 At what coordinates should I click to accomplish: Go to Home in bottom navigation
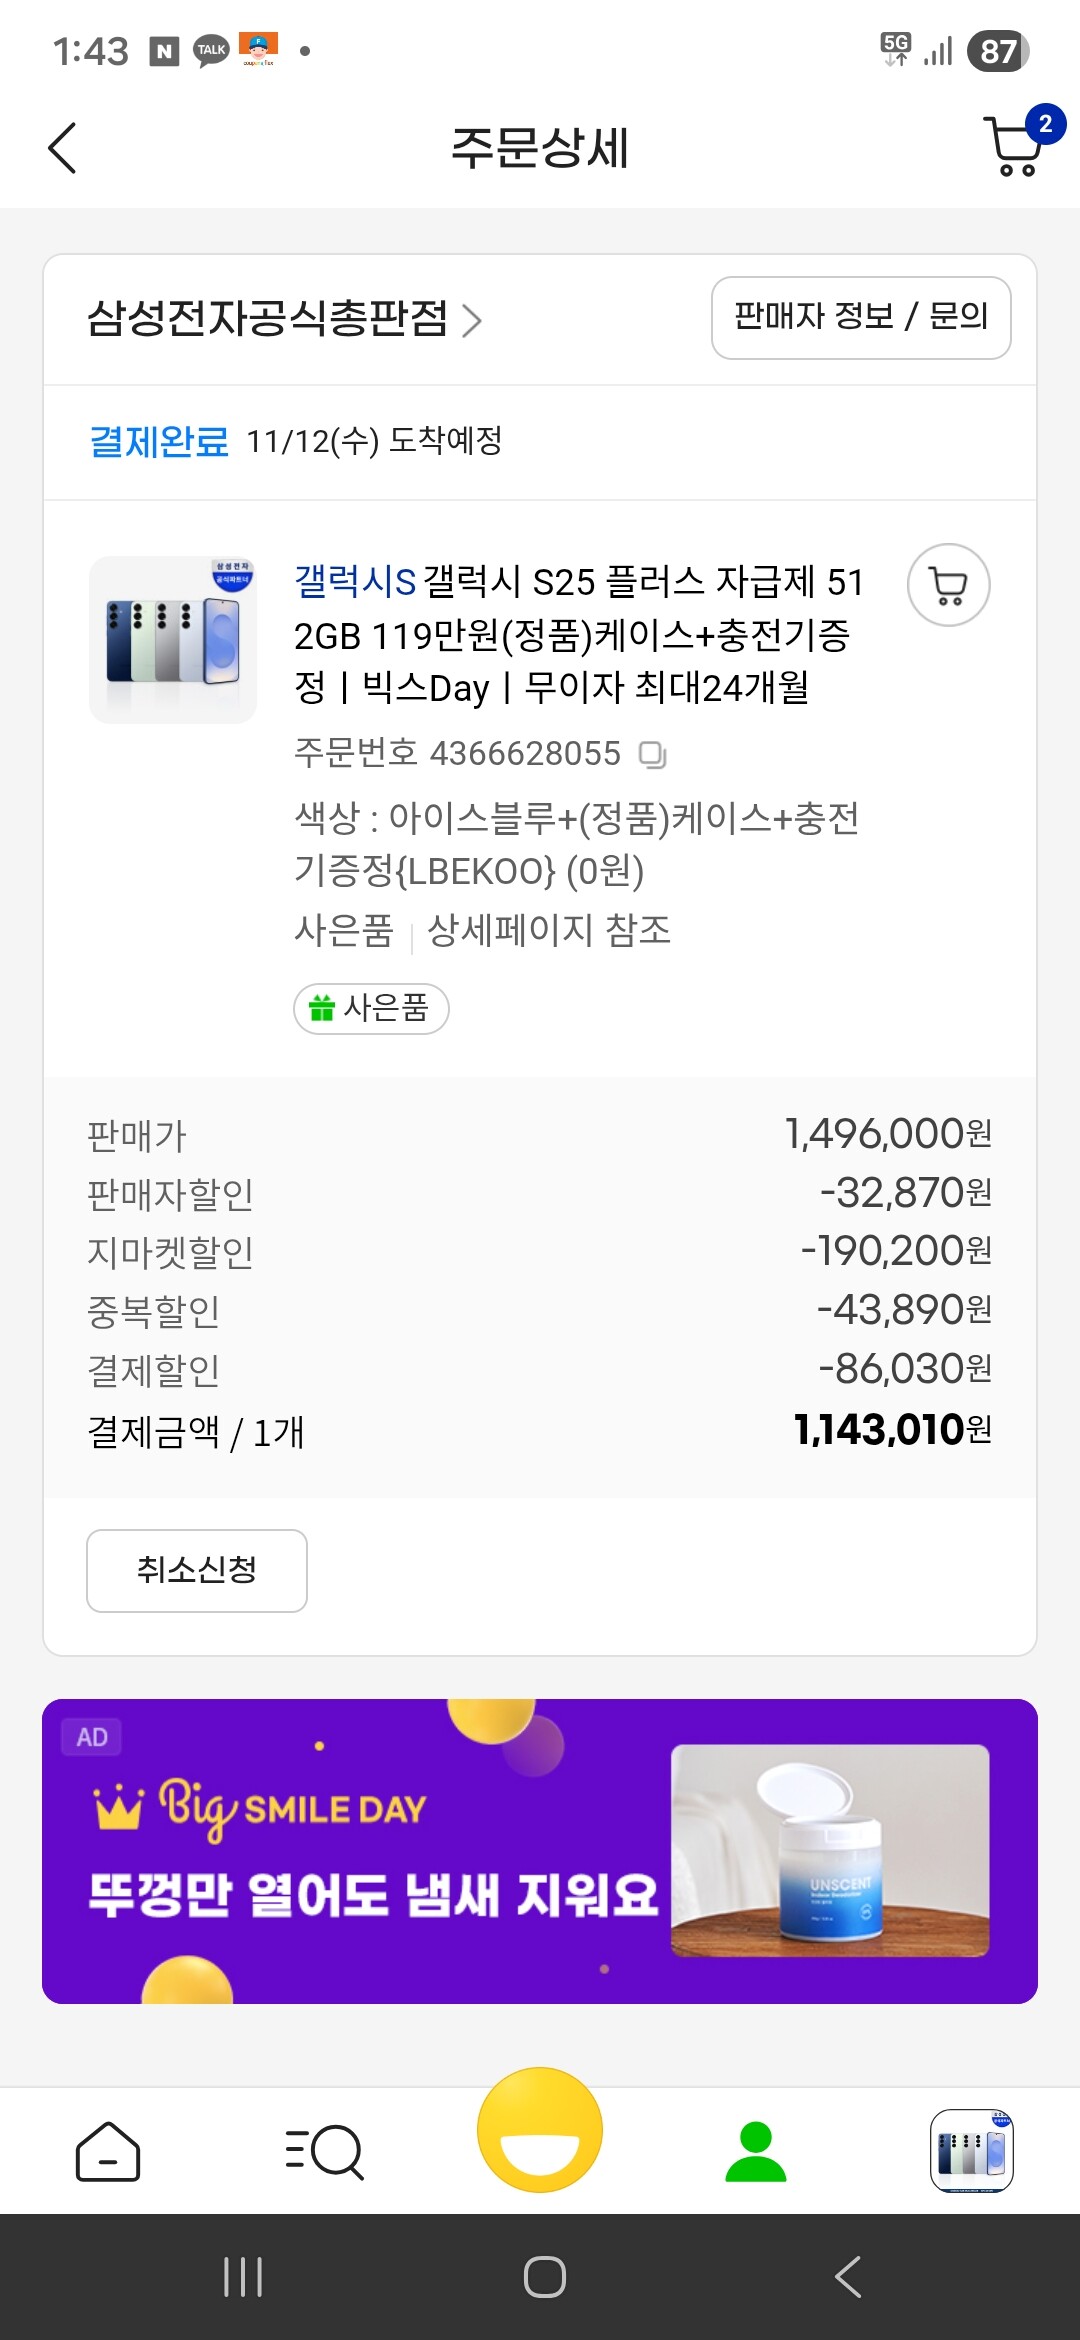pyautogui.click(x=108, y=2152)
